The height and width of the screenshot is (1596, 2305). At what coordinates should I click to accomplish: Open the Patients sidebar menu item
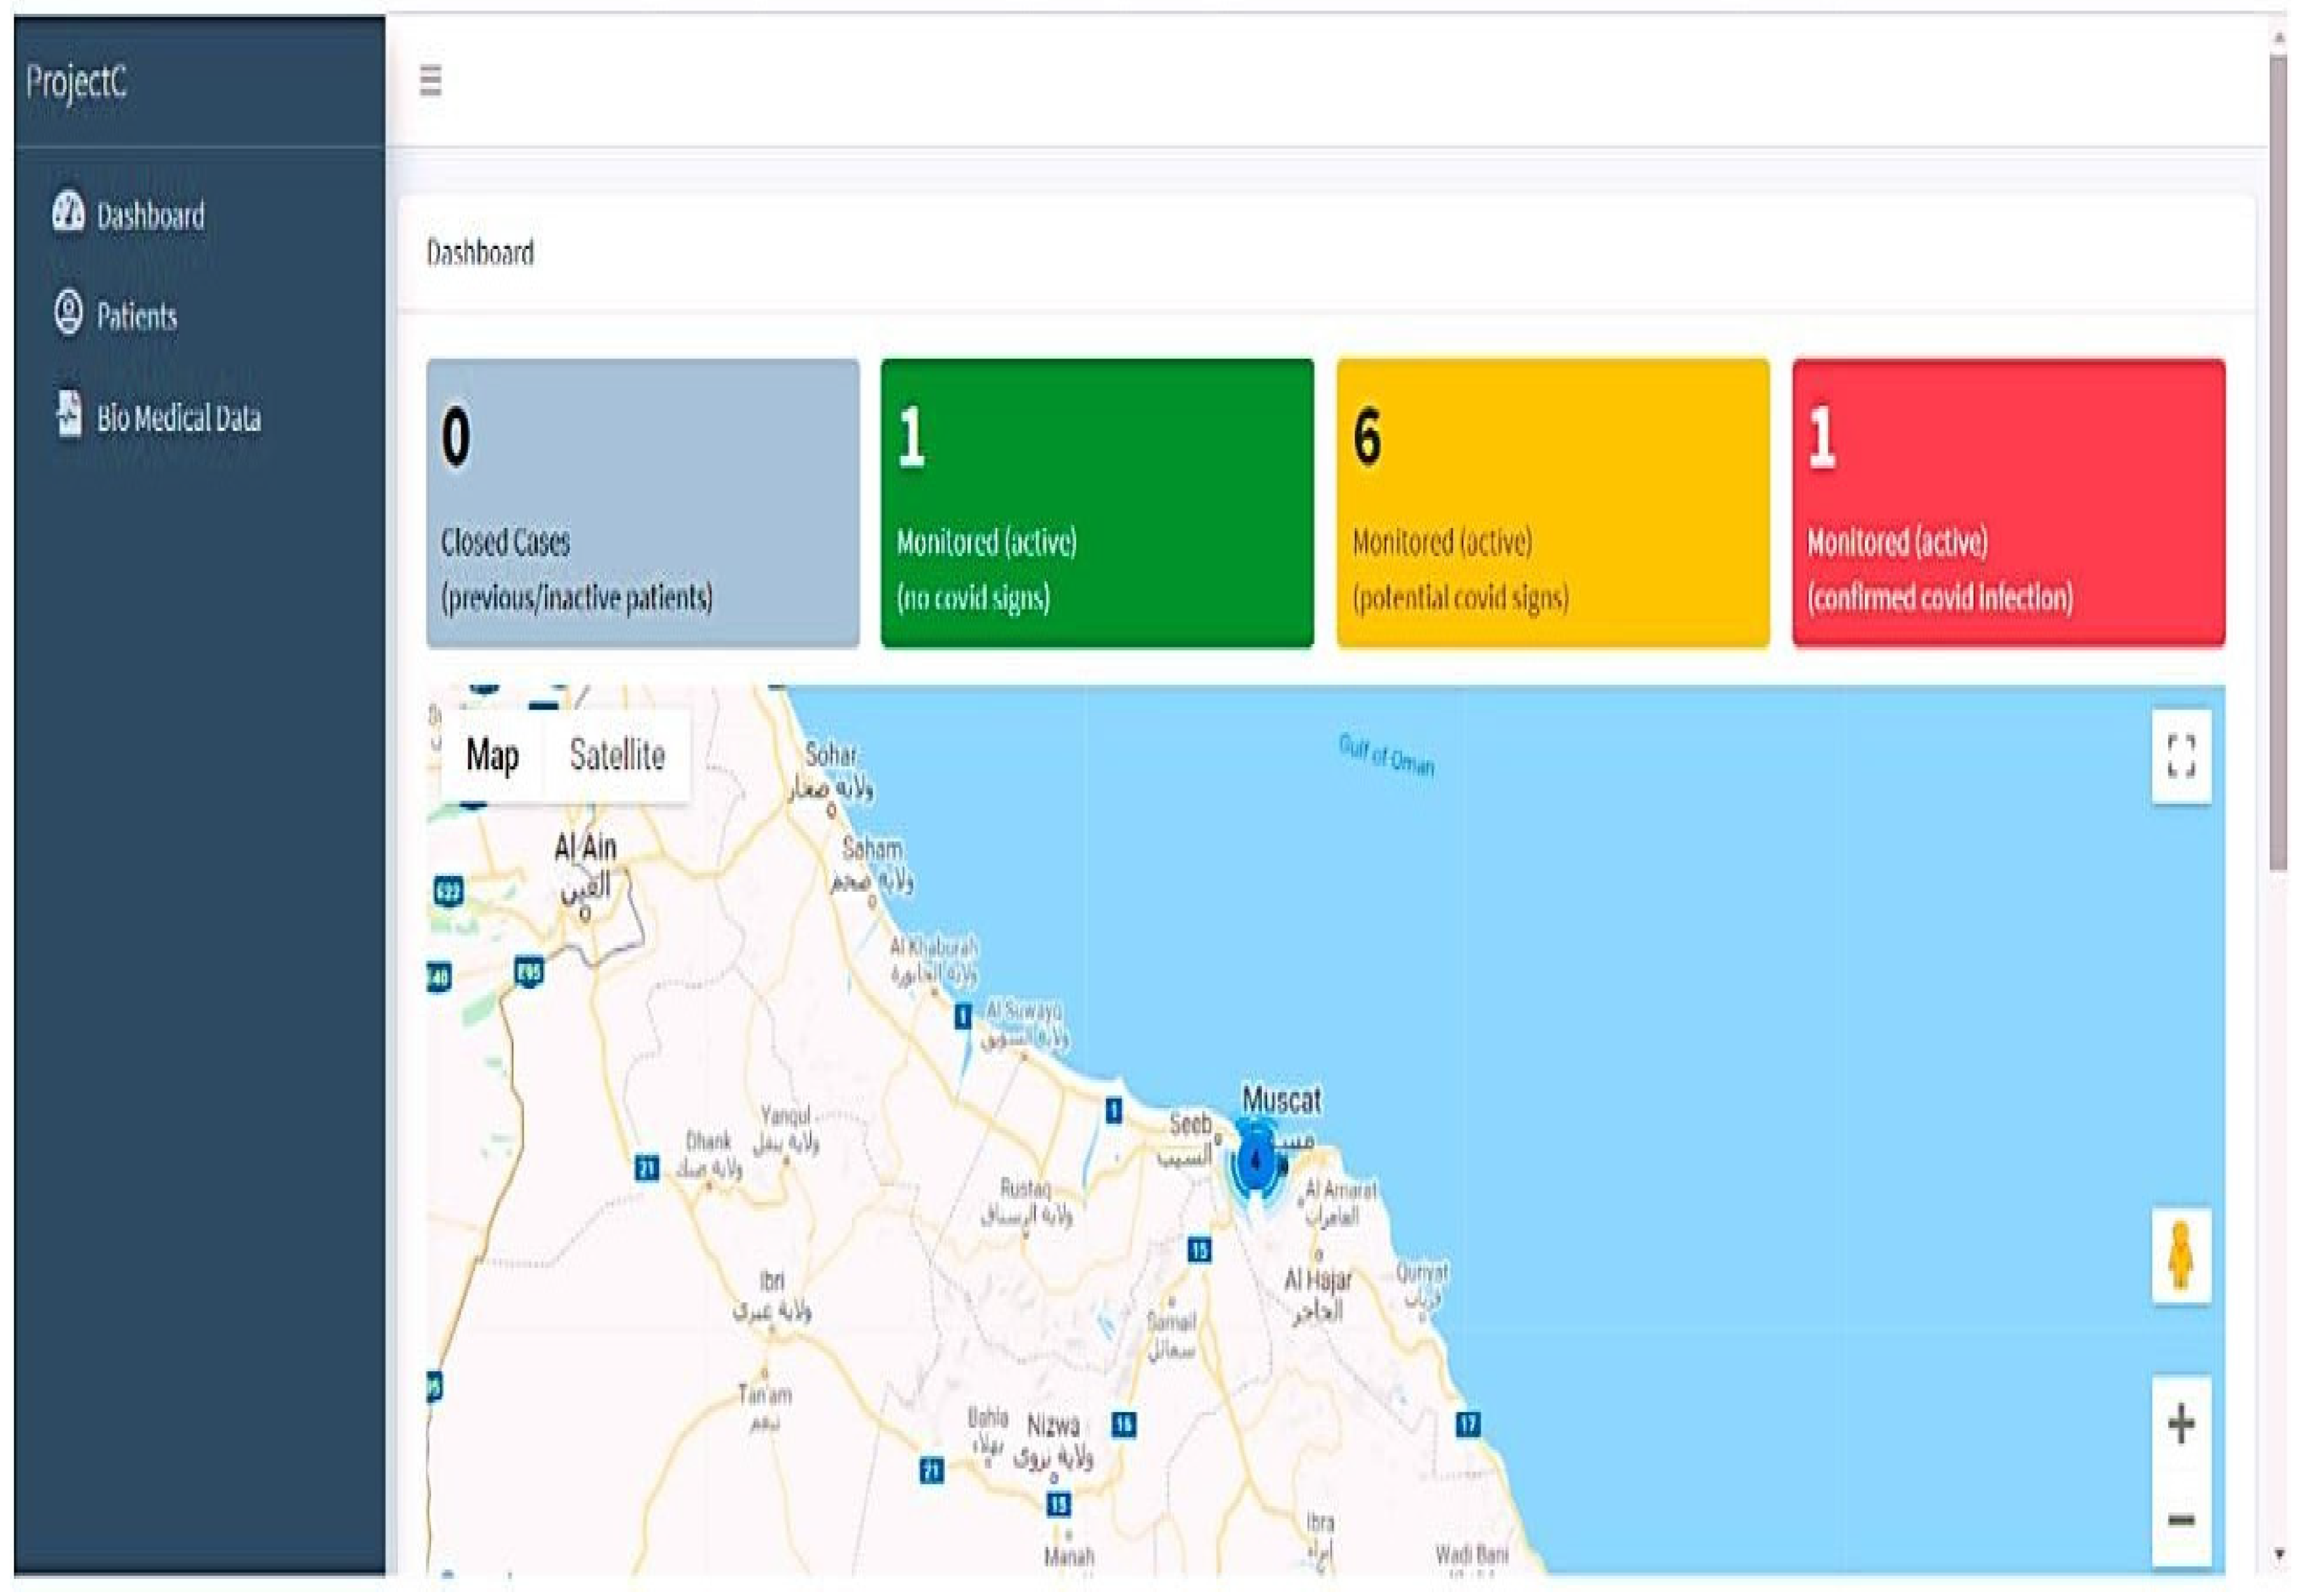click(x=137, y=317)
